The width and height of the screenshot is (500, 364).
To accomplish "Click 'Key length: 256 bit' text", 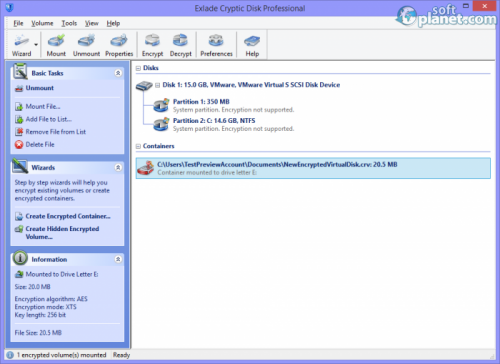I will click(40, 315).
